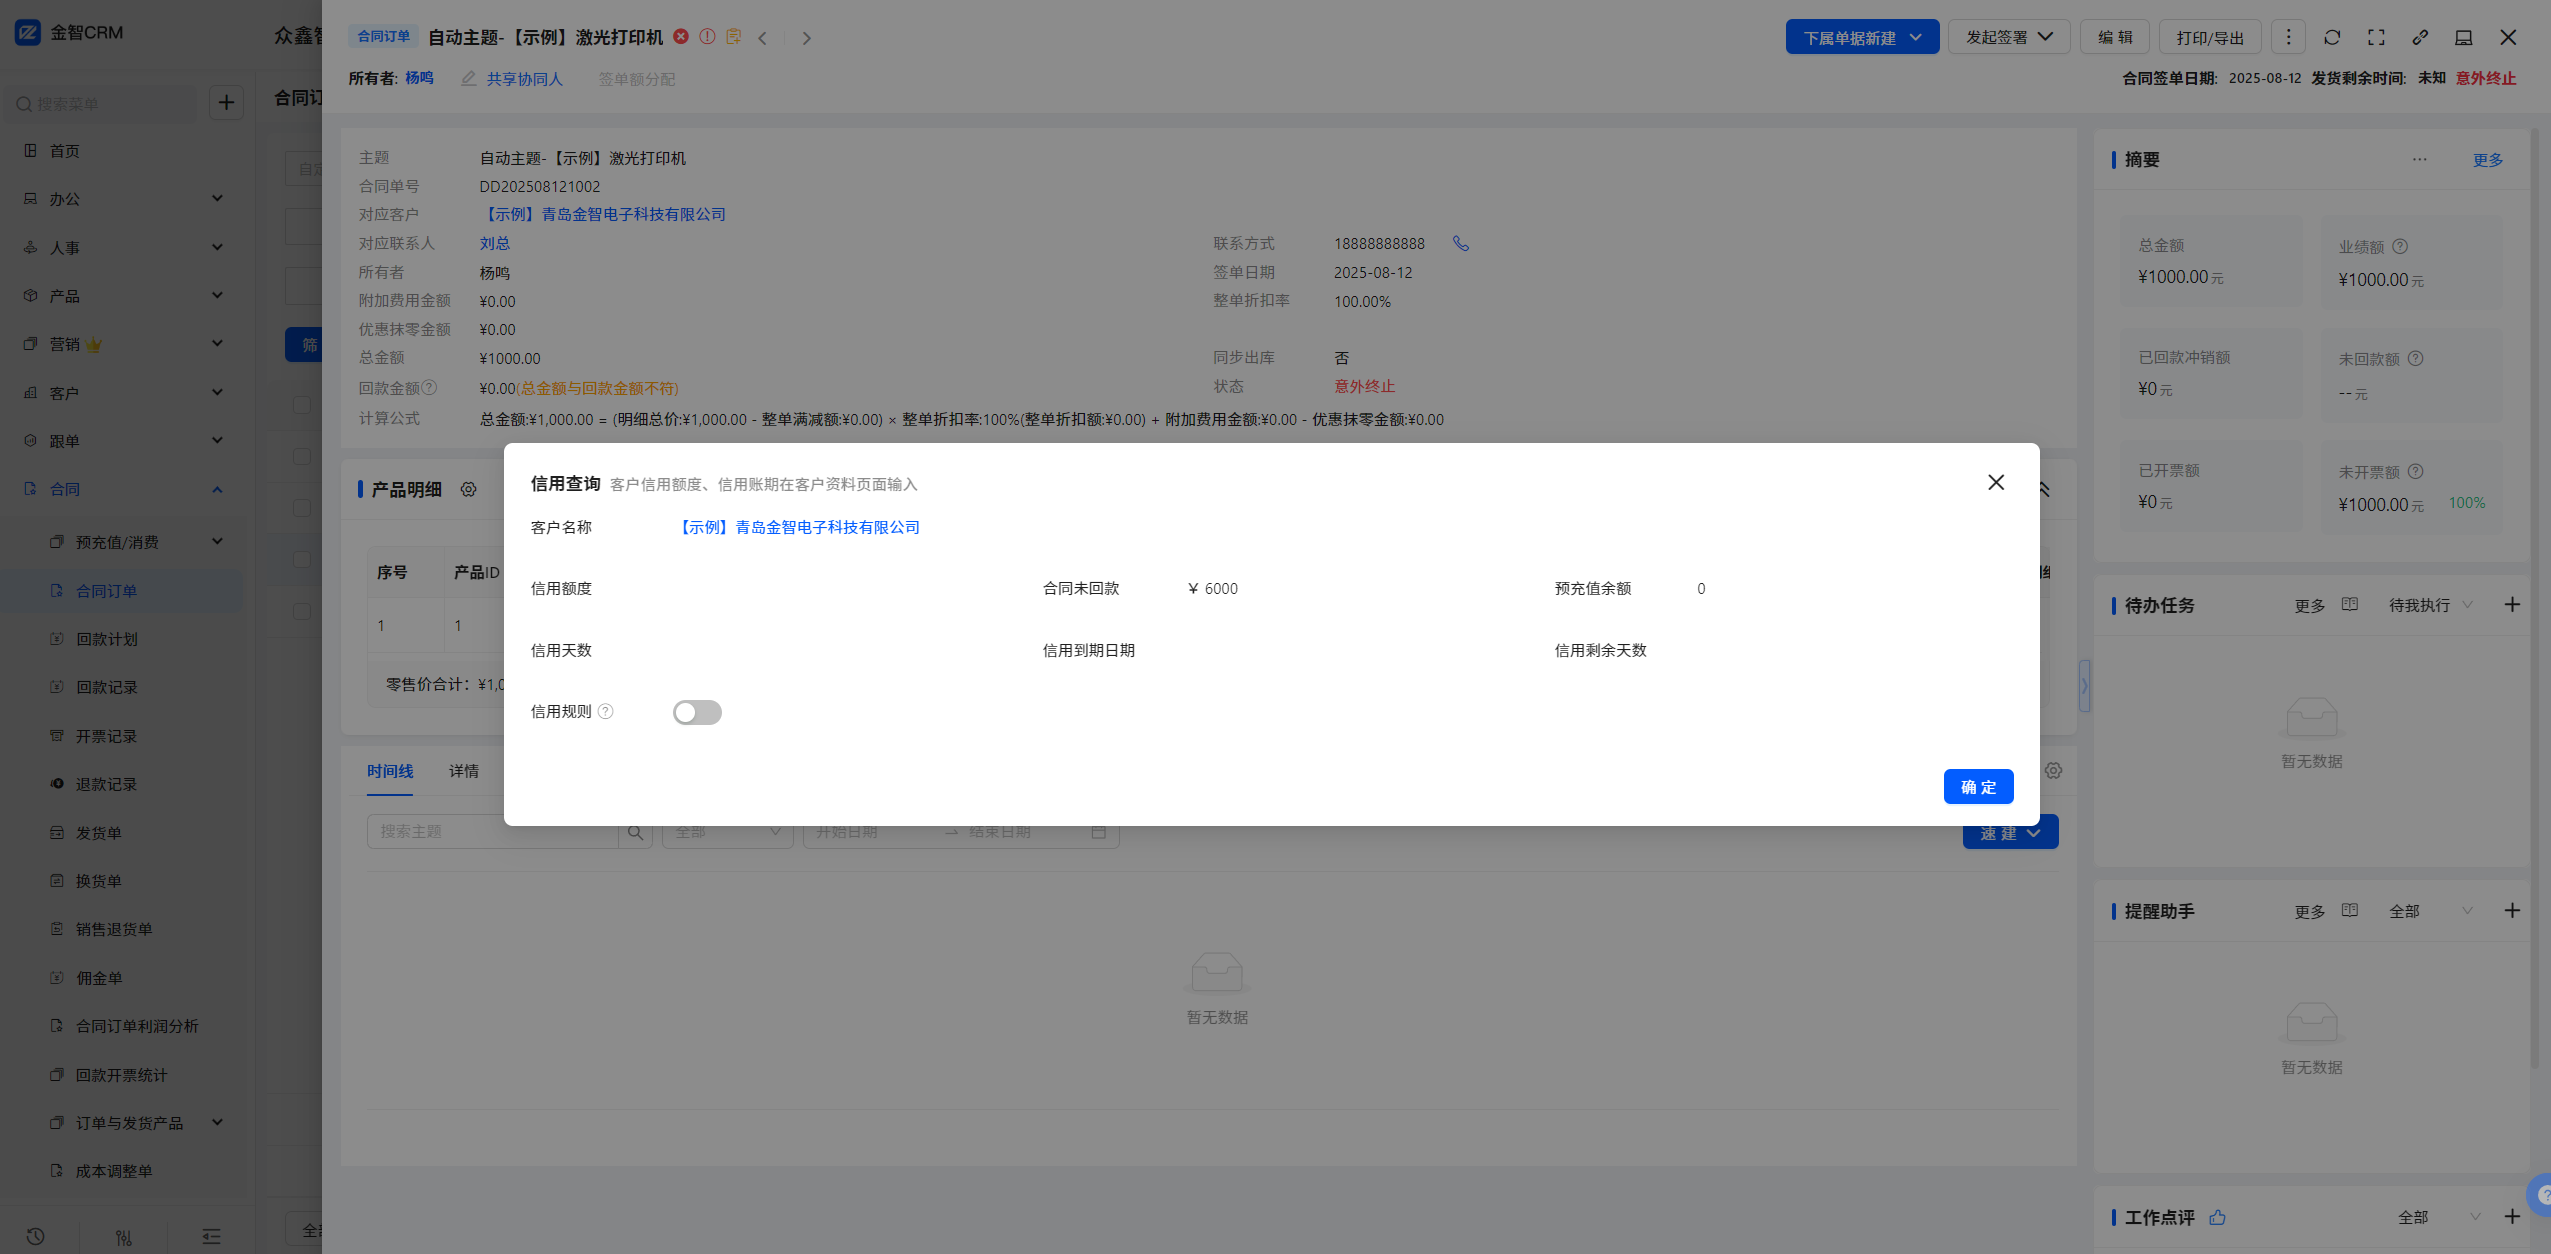Open customer link 青岛金智电子科技有限公司 in dialog

point(798,527)
